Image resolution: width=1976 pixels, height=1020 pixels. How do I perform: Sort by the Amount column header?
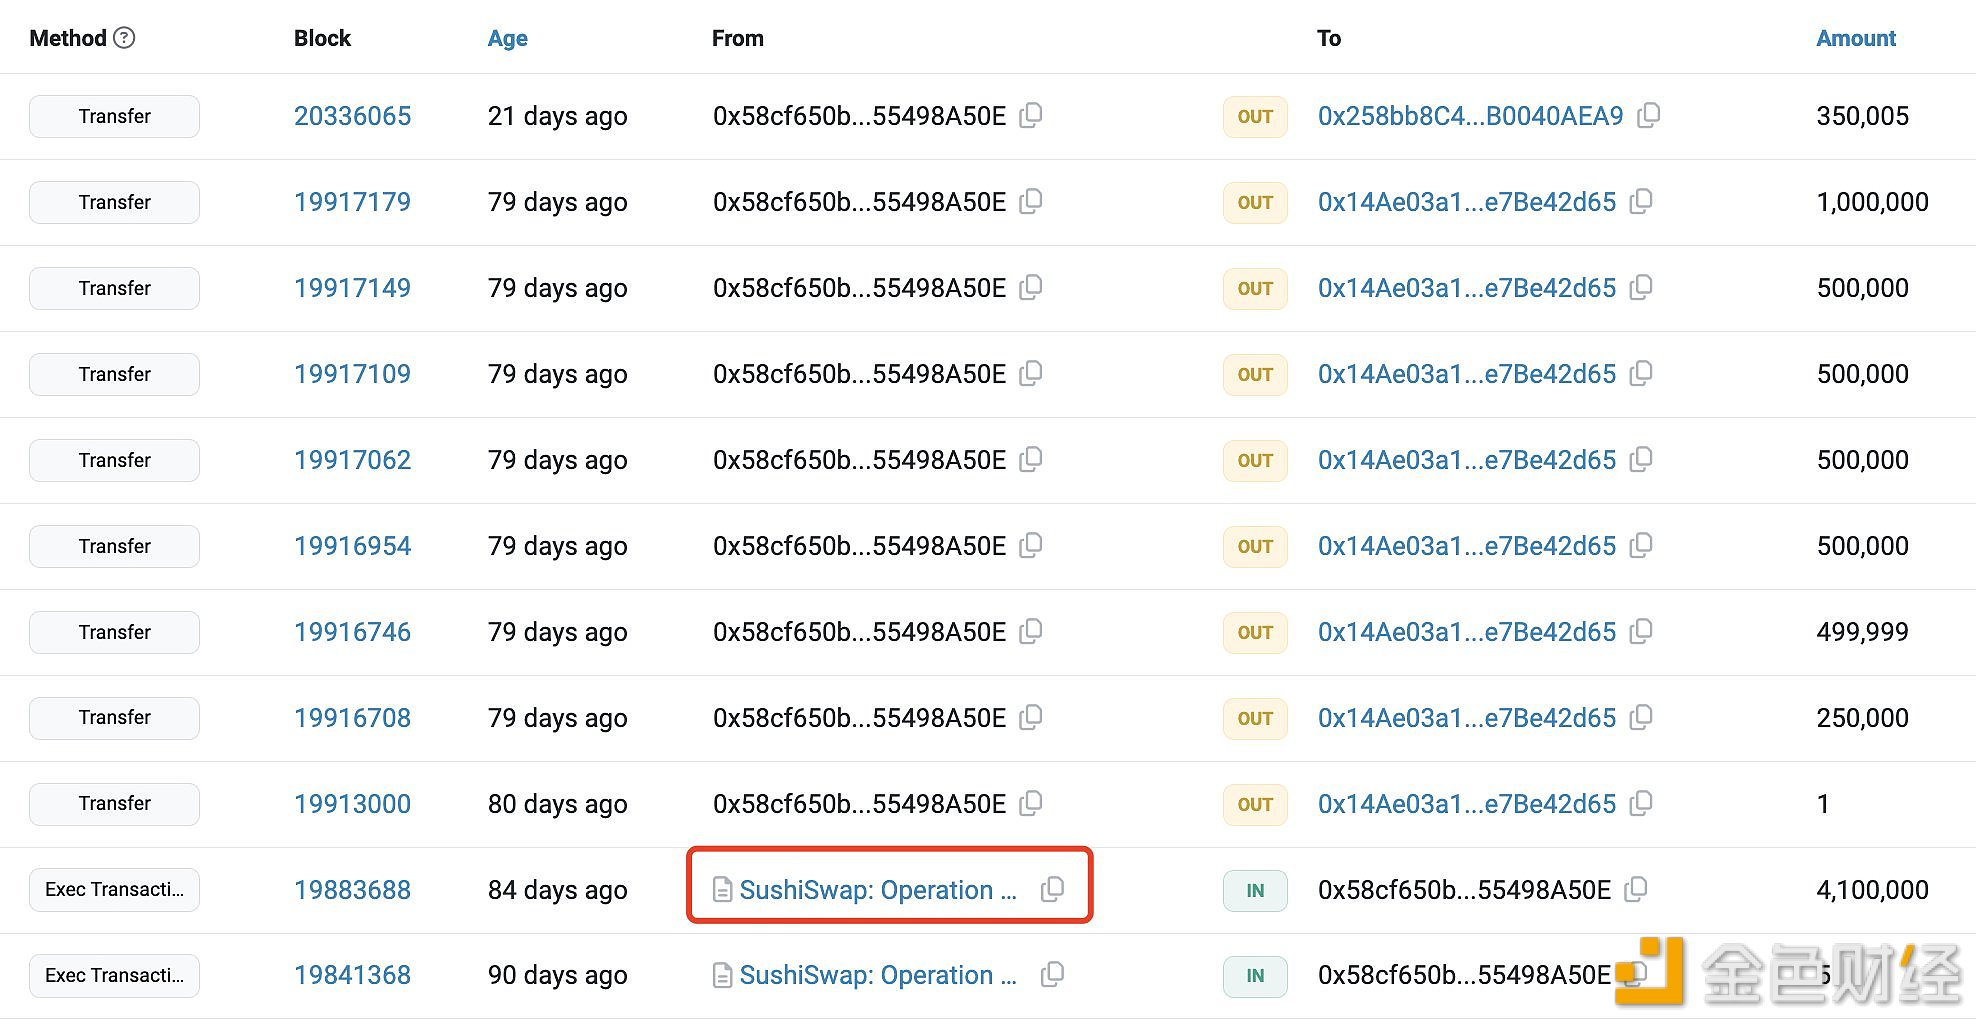click(1856, 38)
